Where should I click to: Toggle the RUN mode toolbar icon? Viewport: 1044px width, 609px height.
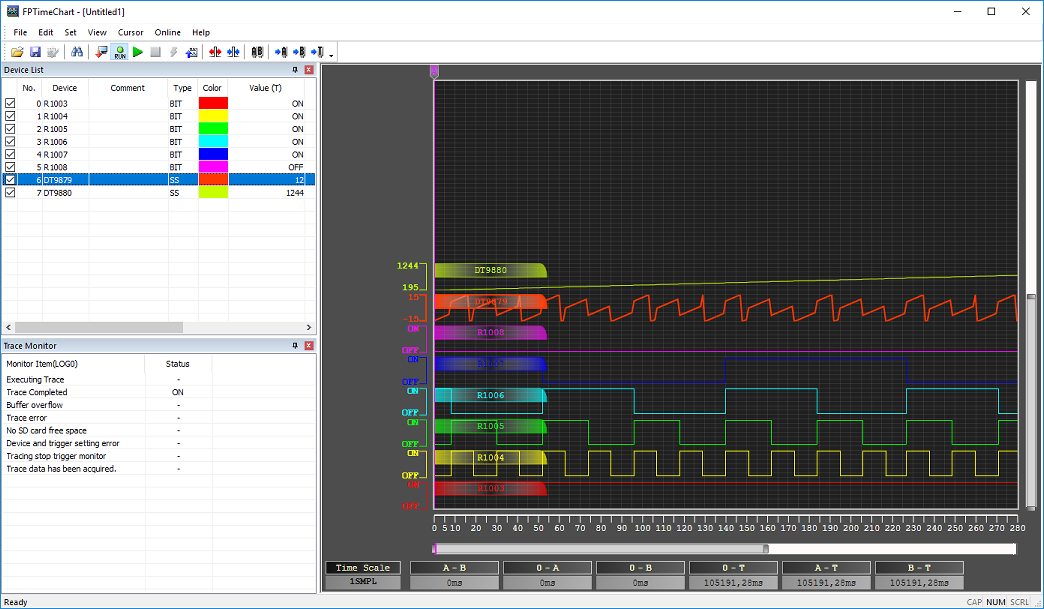click(120, 52)
